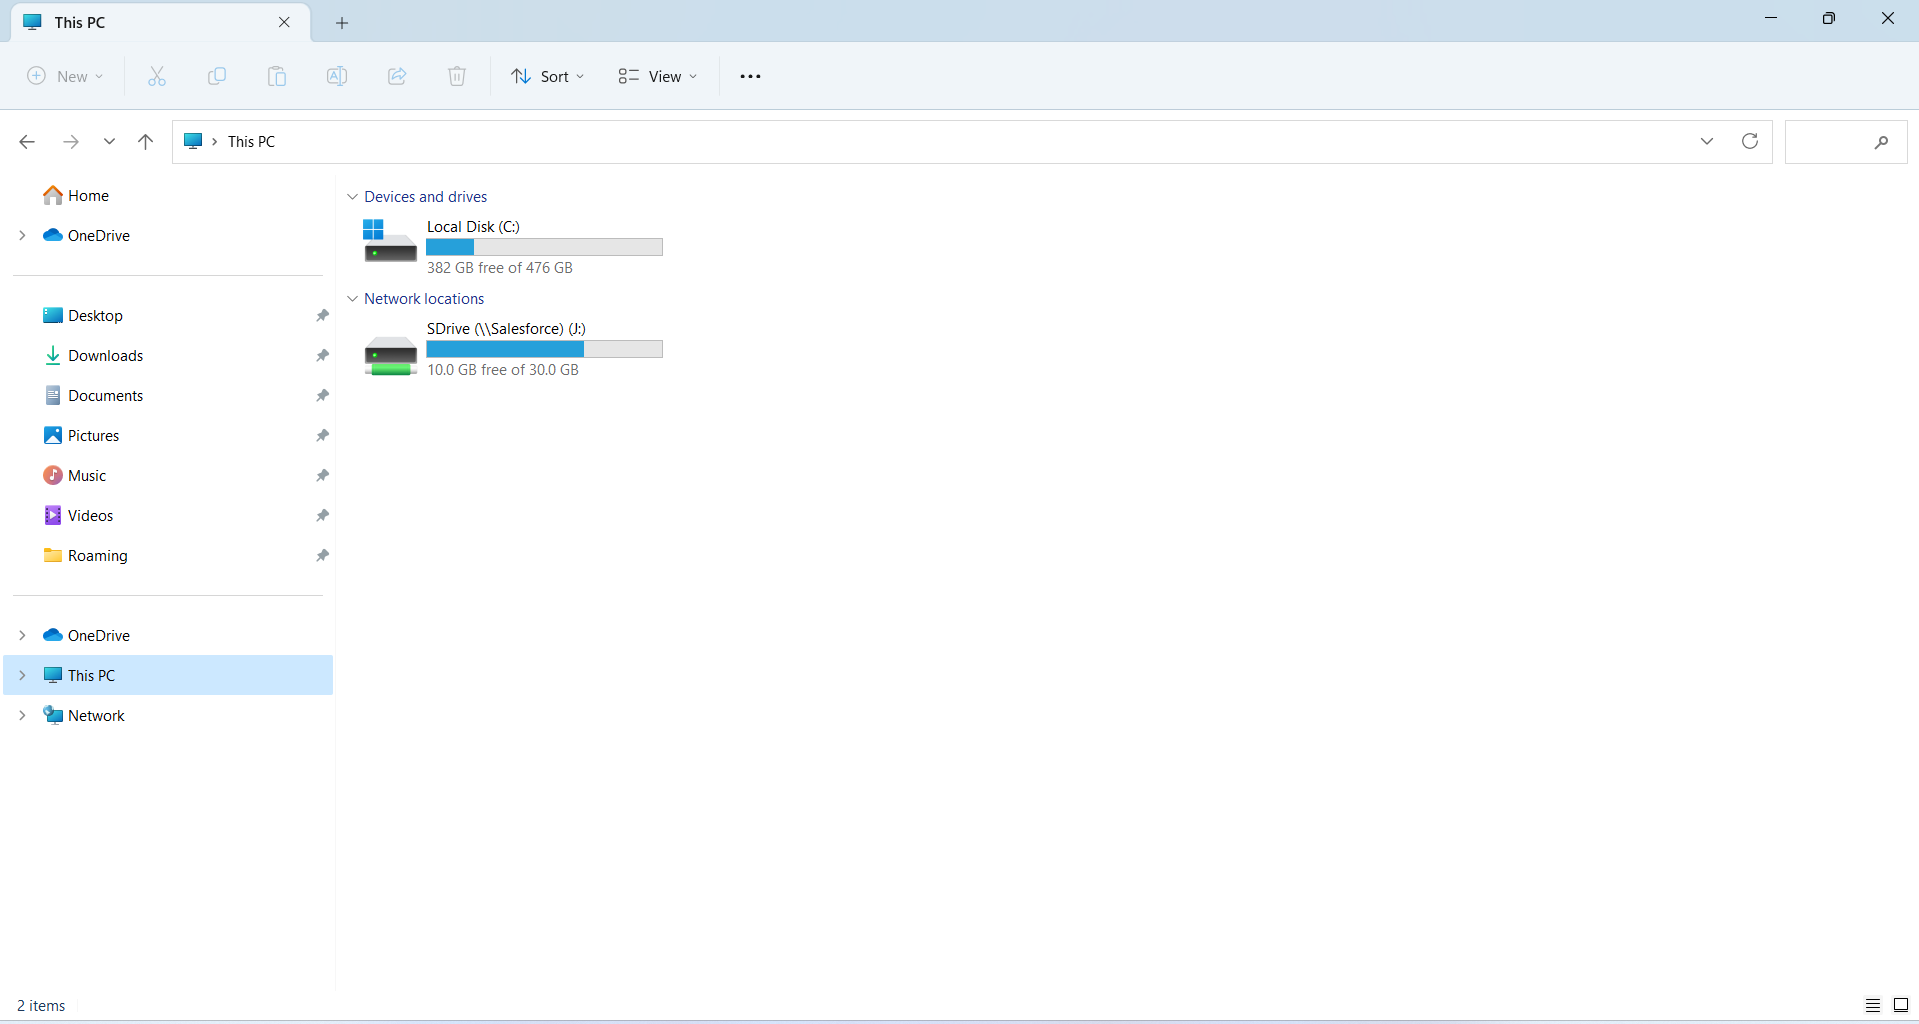Cut the selected item using toolbar

tap(156, 76)
